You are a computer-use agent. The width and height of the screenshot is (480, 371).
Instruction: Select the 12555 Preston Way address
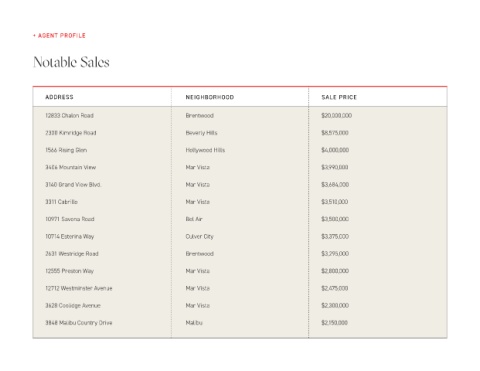[x=69, y=271]
